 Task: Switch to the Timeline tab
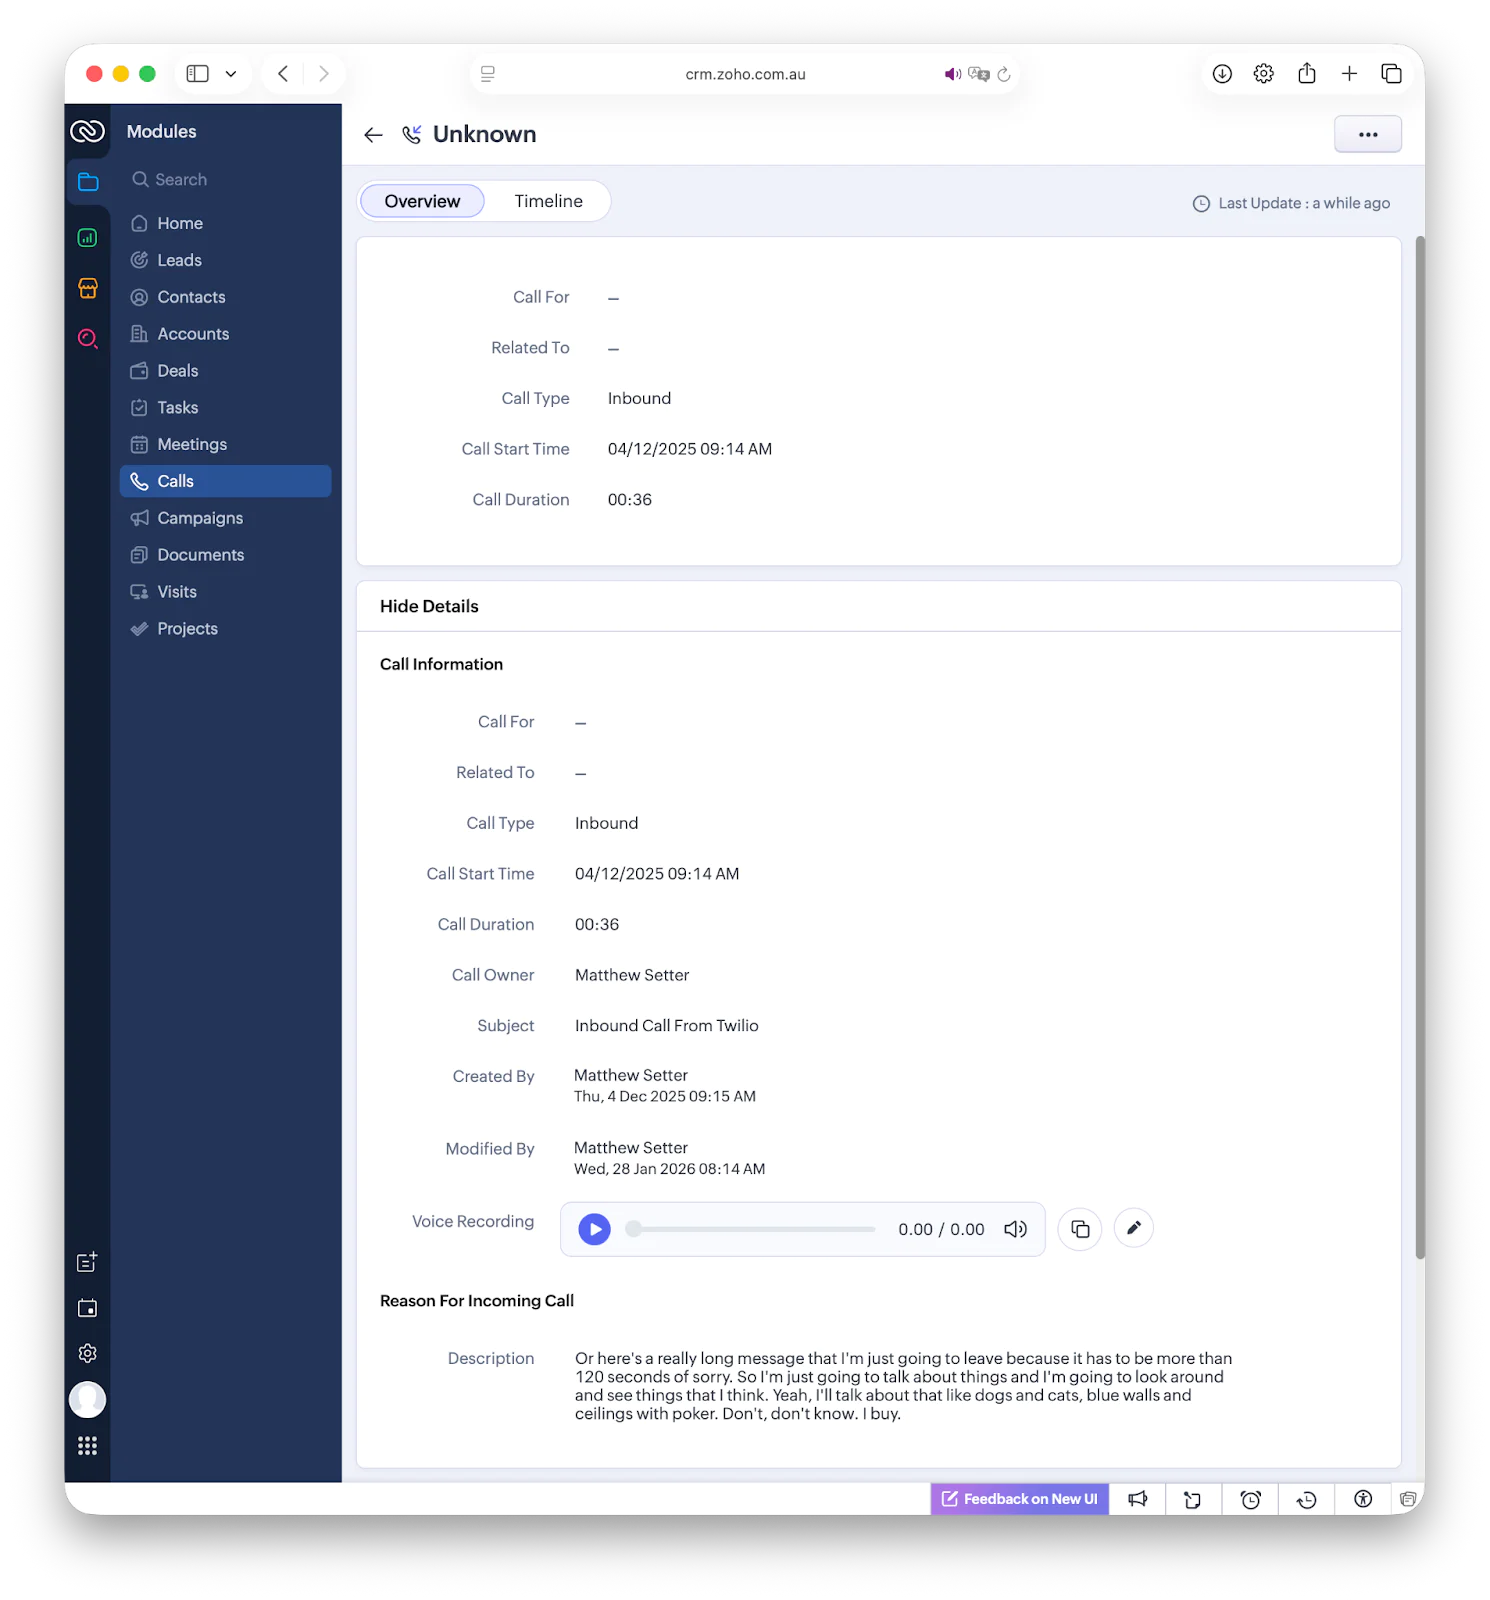coord(548,201)
